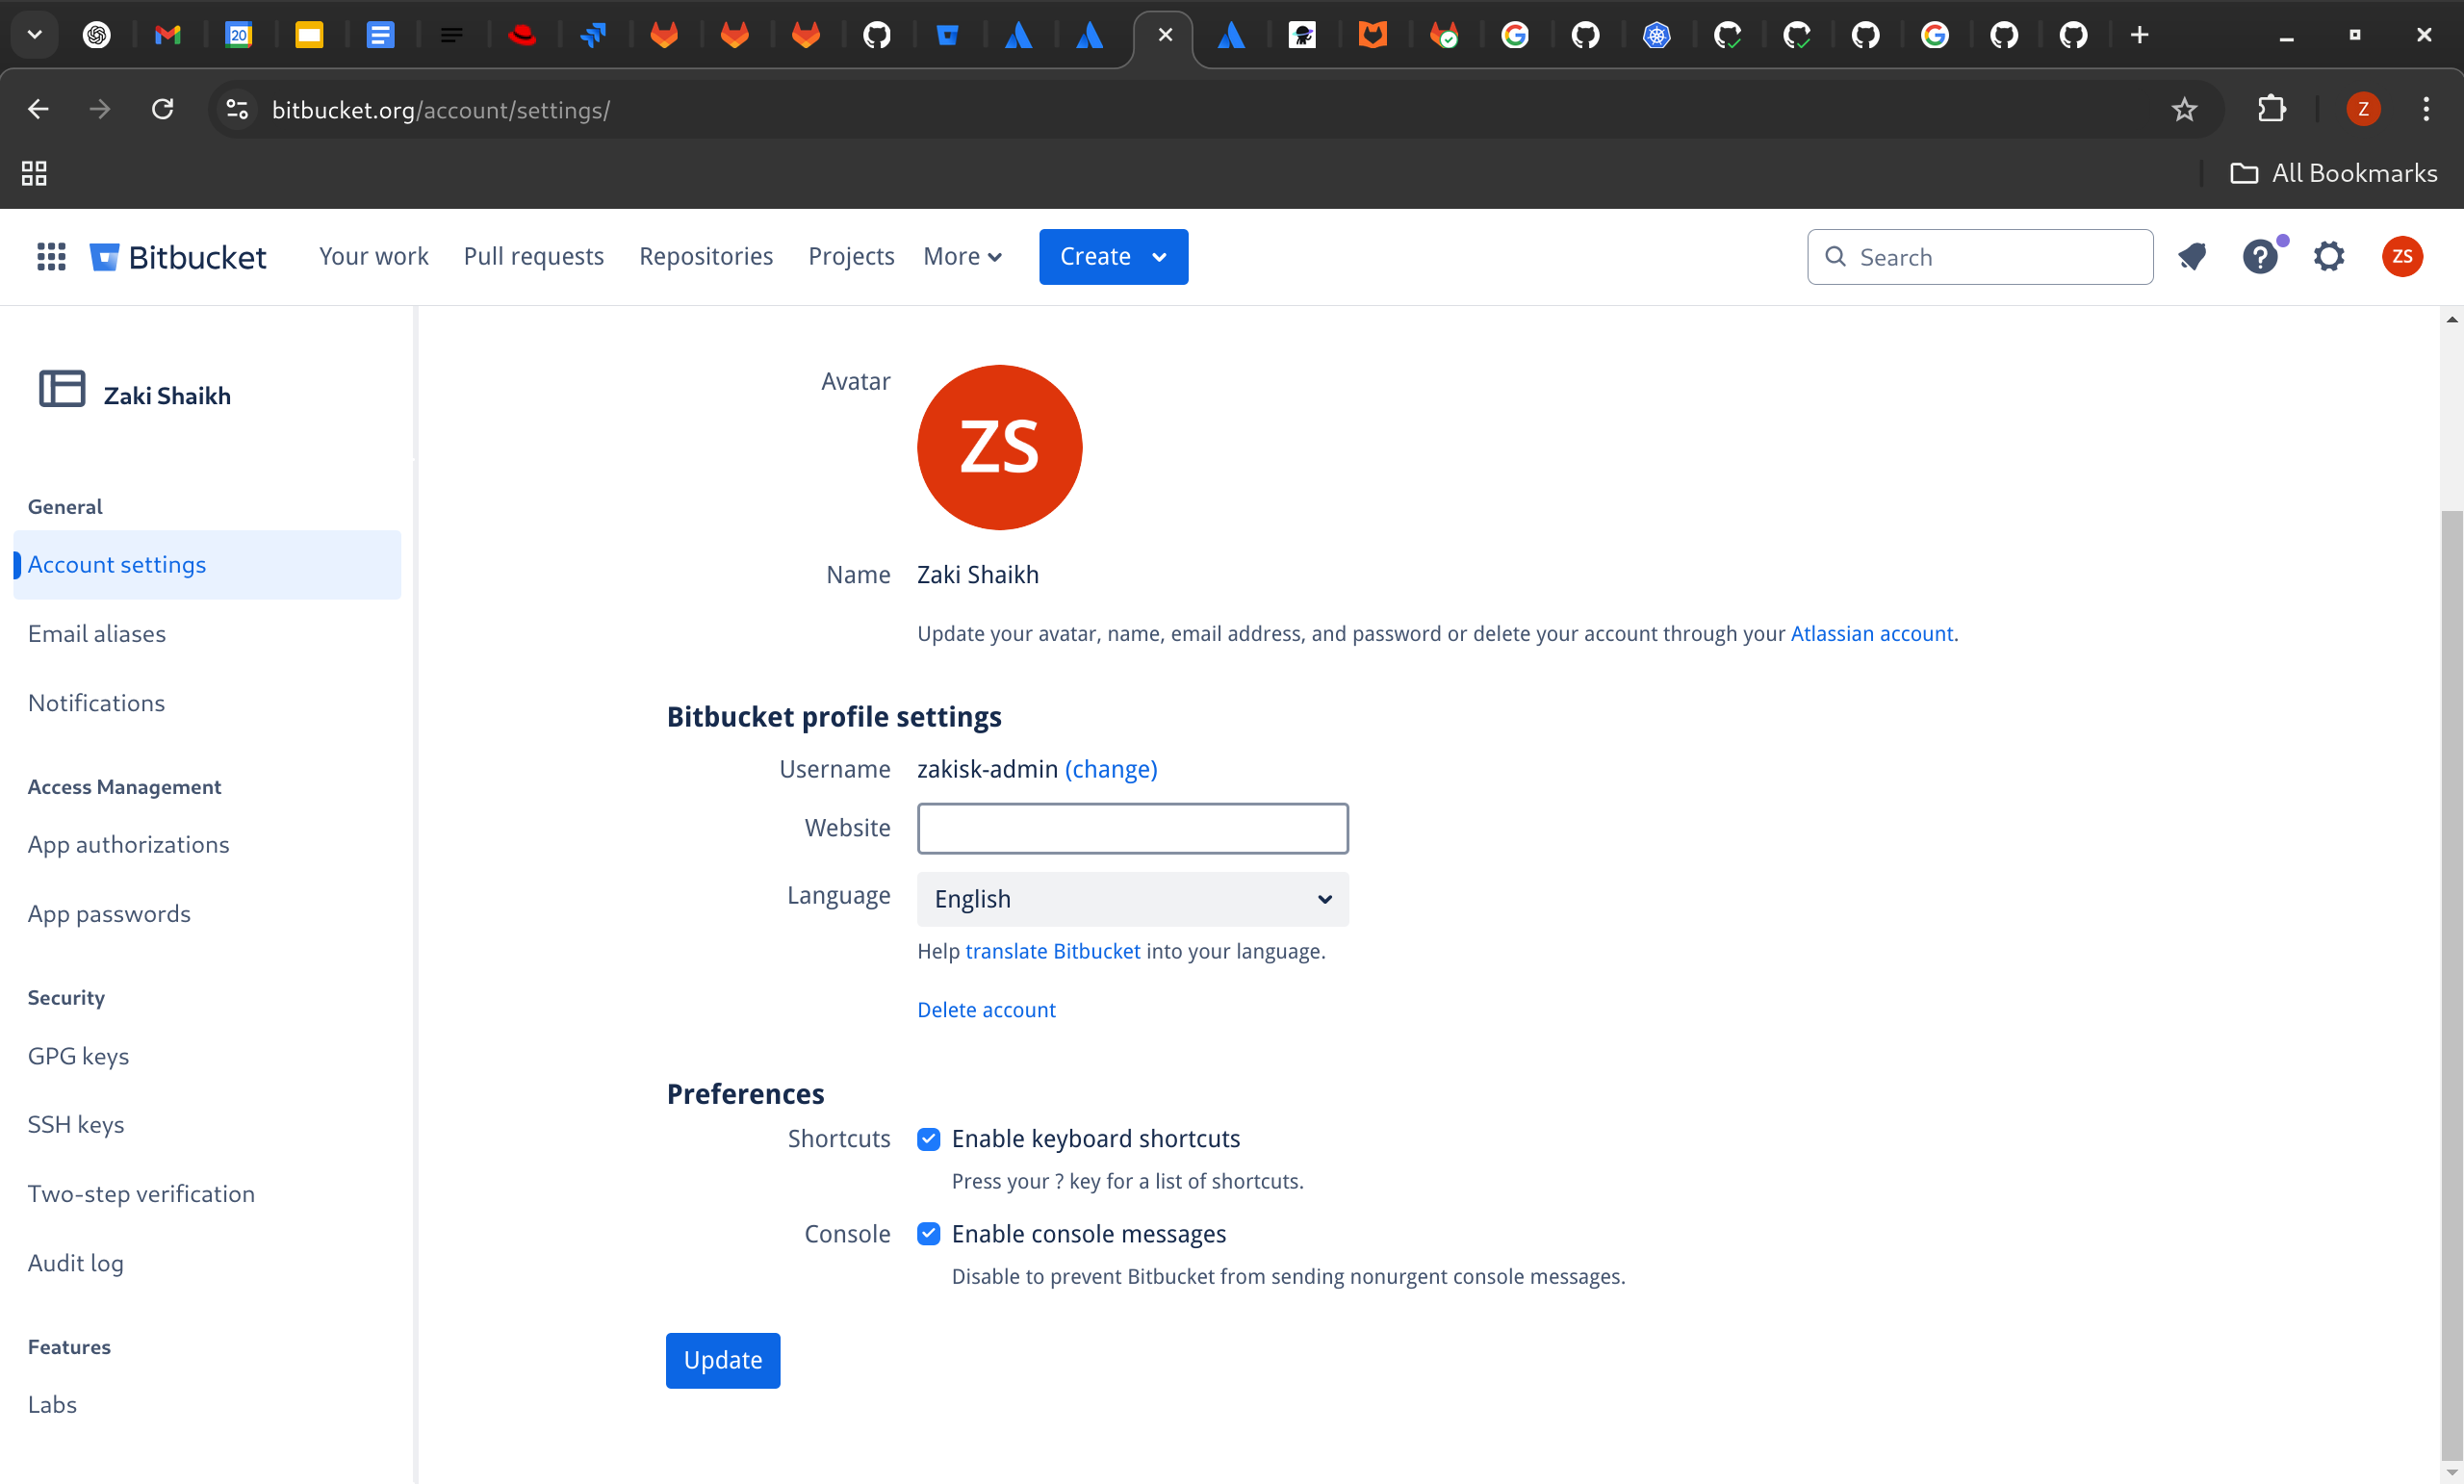Open the Pull requests menu item
The height and width of the screenshot is (1484, 2464).
tap(534, 256)
